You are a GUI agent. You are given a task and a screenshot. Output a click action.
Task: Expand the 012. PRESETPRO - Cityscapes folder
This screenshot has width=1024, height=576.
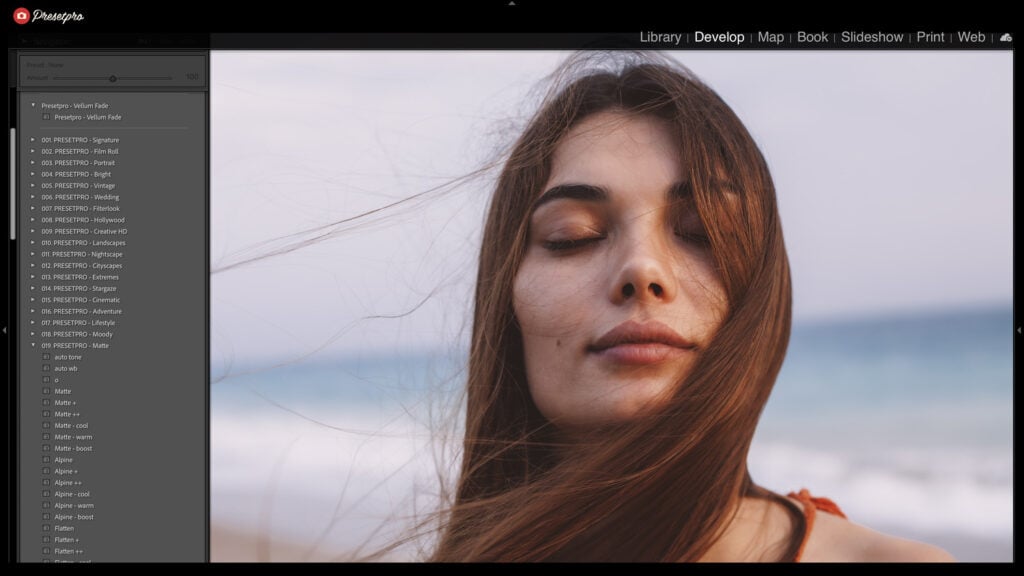coord(31,265)
